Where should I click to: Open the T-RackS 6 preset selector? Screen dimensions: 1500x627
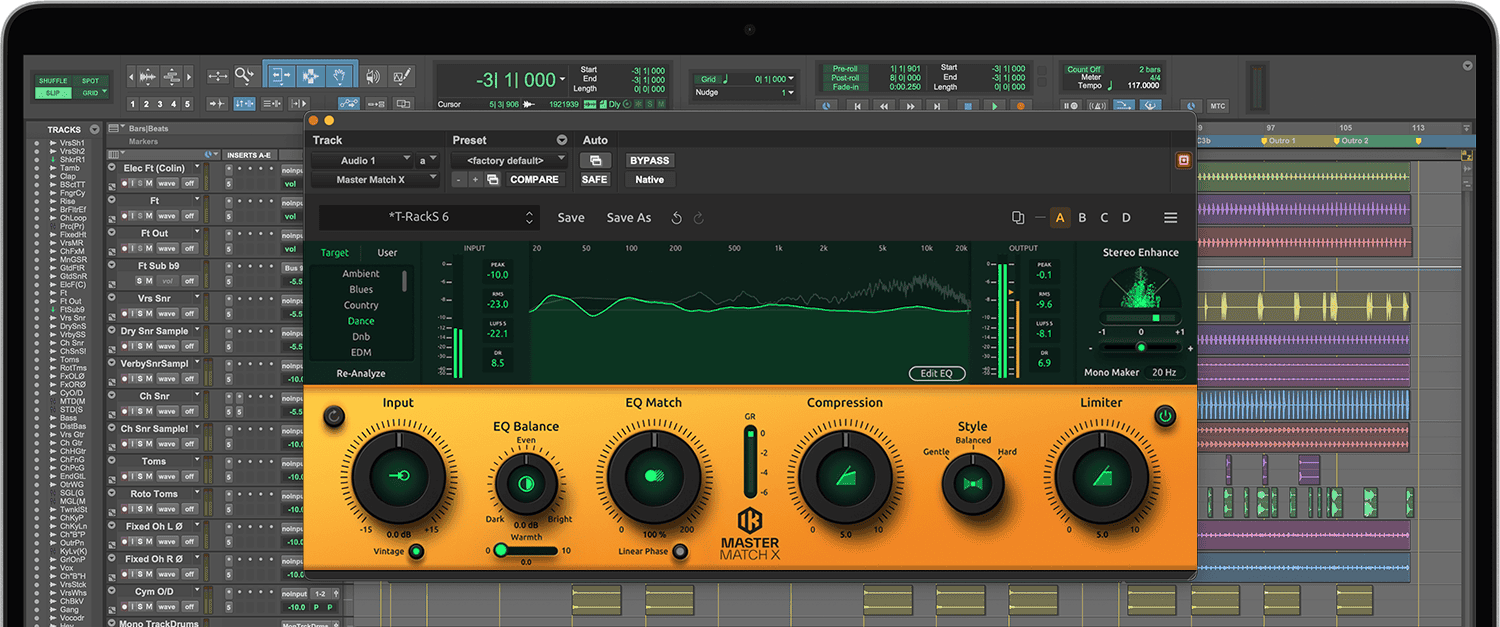[429, 218]
